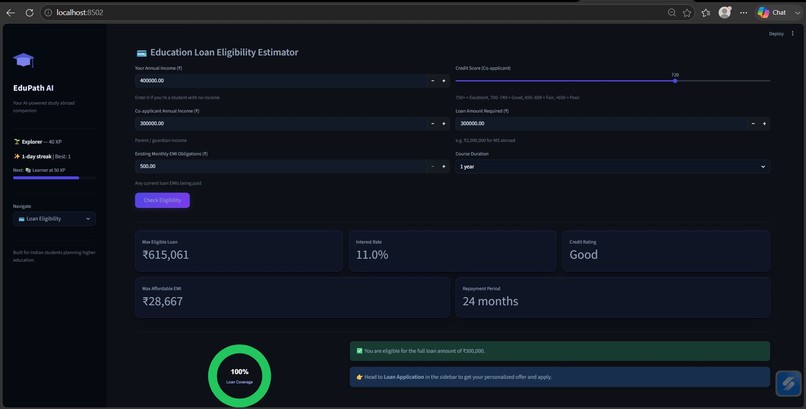Click Education Loan Eligibility Estimator heading
The image size is (806, 409).
tap(224, 52)
